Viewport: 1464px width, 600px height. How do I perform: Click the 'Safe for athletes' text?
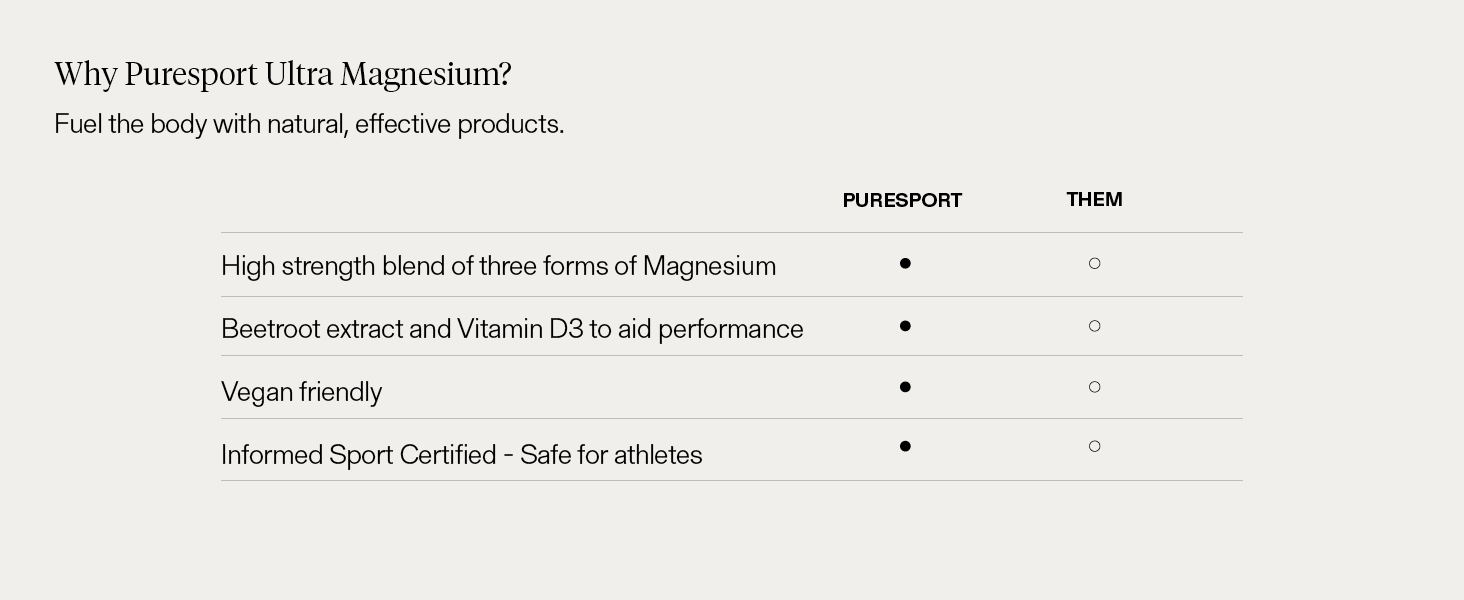(611, 455)
